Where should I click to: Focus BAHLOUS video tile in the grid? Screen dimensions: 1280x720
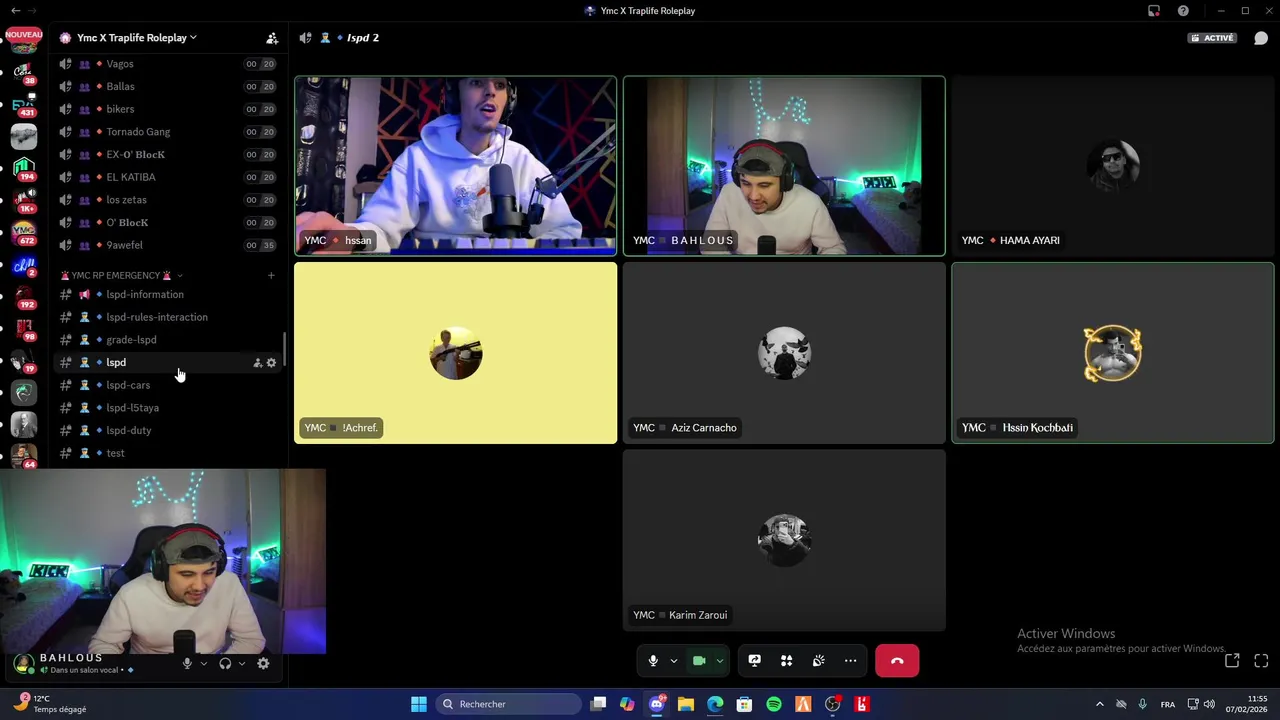[x=784, y=166]
